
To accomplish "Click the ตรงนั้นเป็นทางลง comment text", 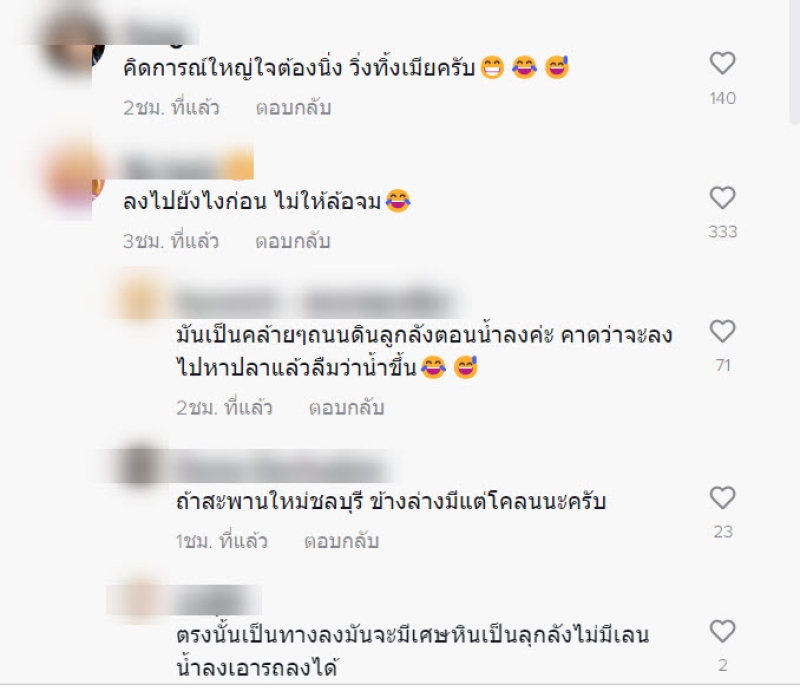I will click(412, 651).
